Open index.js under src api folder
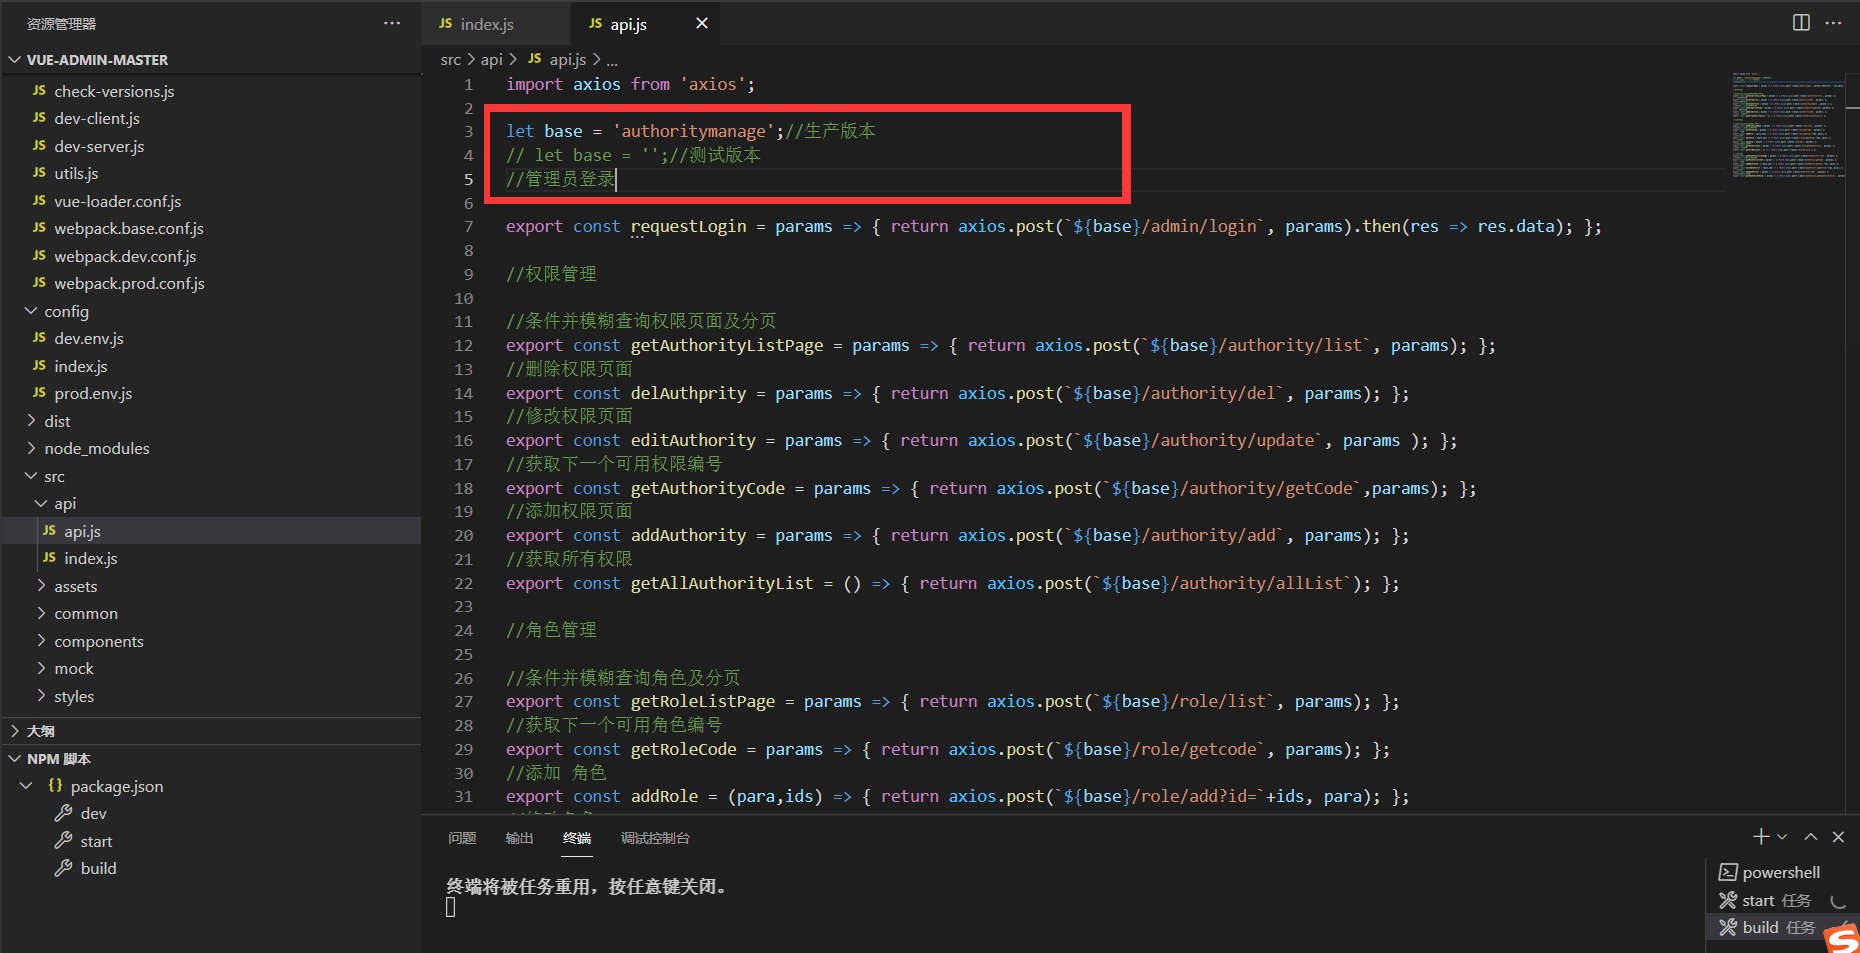The image size is (1860, 953). [91, 558]
